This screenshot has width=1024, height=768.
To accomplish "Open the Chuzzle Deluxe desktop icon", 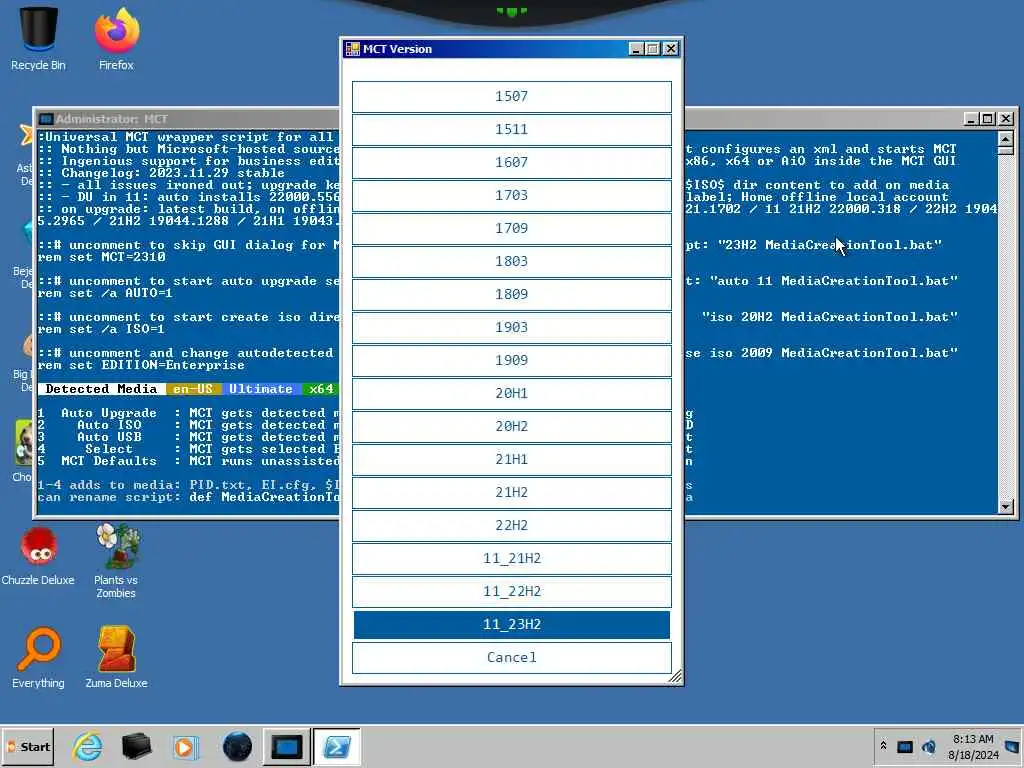I will click(38, 555).
